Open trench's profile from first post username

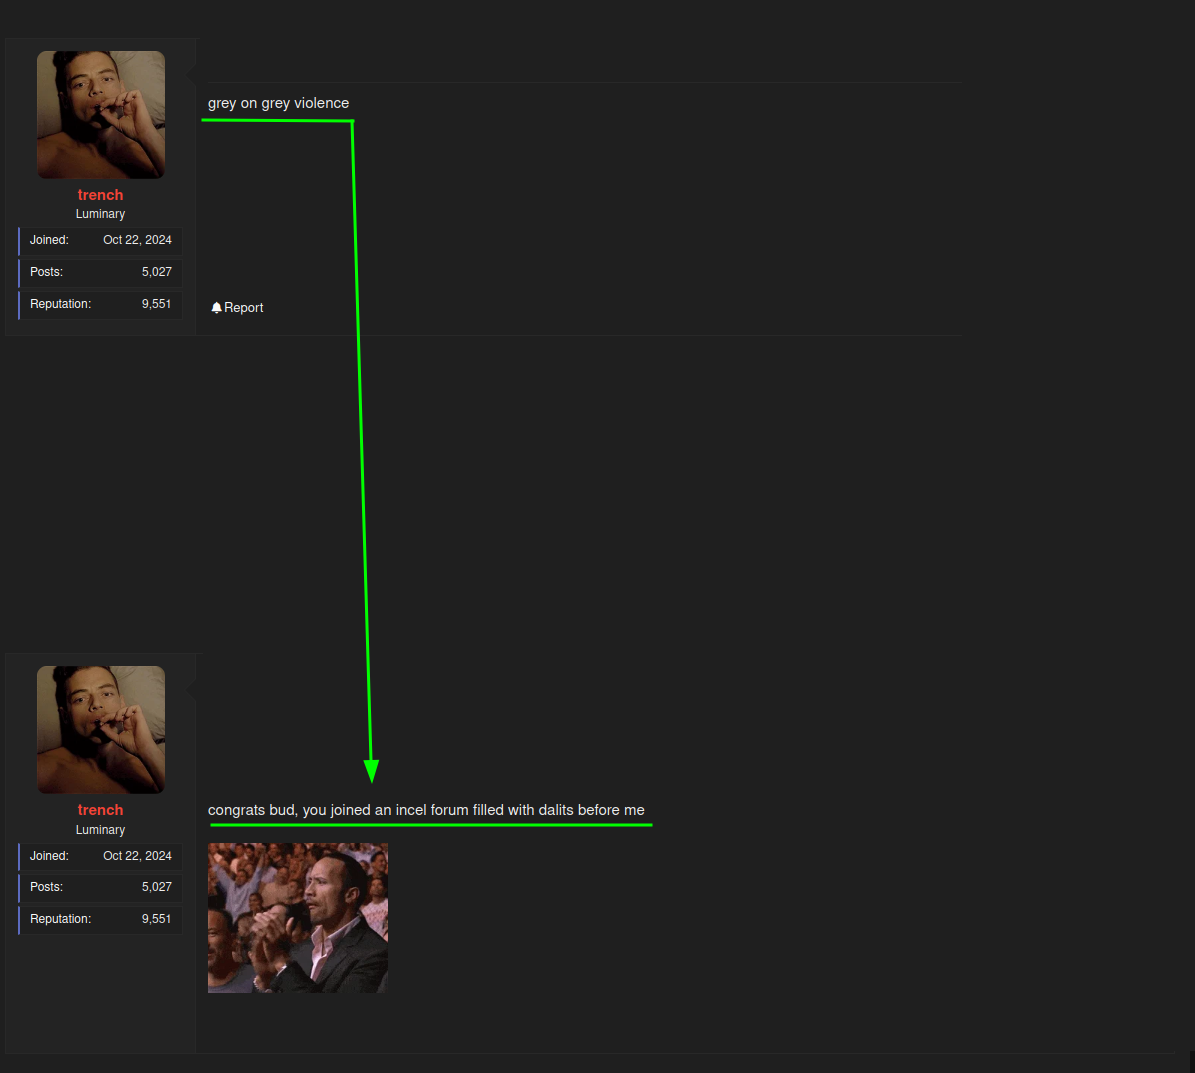pos(101,195)
